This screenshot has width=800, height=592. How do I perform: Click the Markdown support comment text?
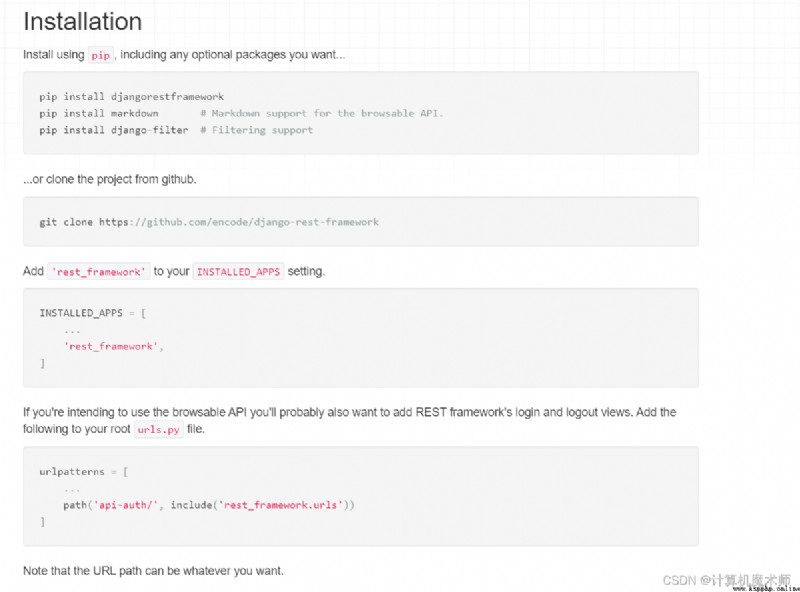(x=322, y=113)
